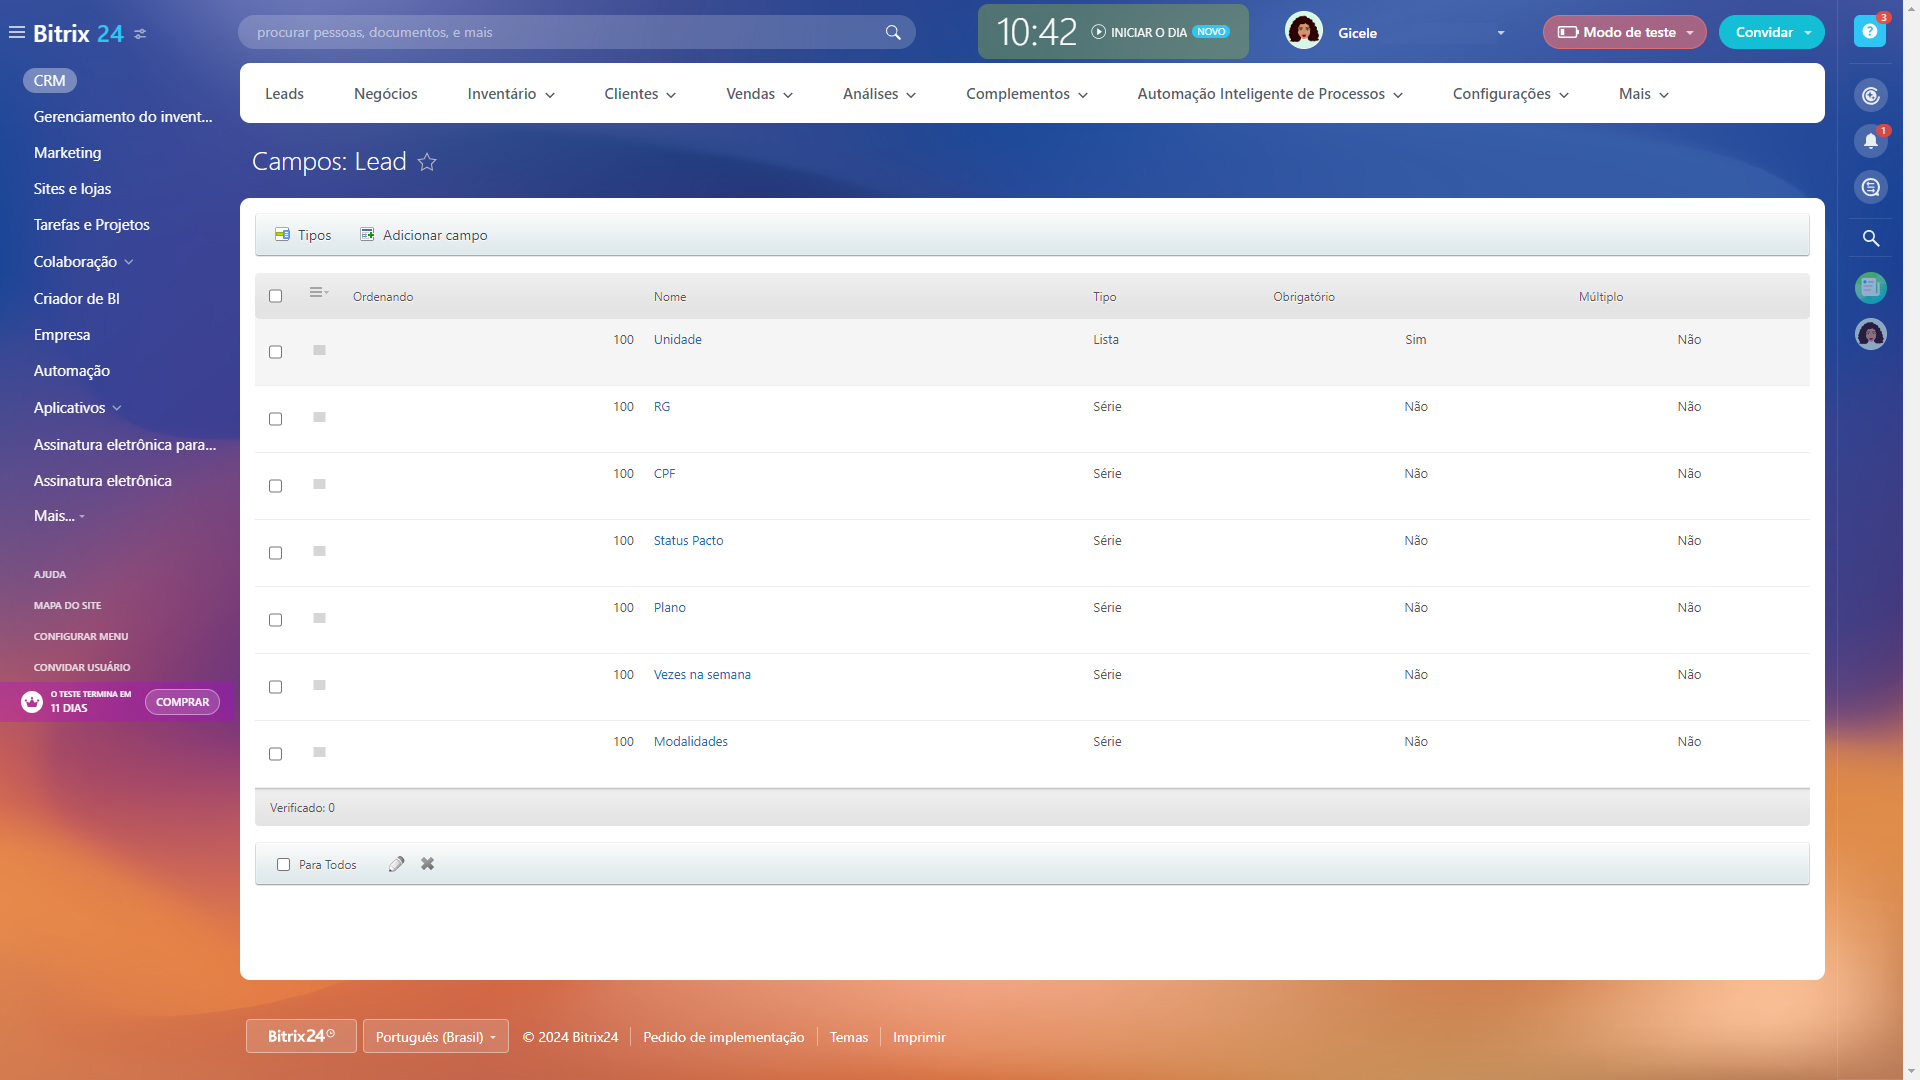Open the row actions menu icon for Unidade
This screenshot has height=1080, width=1920.
pyautogui.click(x=319, y=350)
